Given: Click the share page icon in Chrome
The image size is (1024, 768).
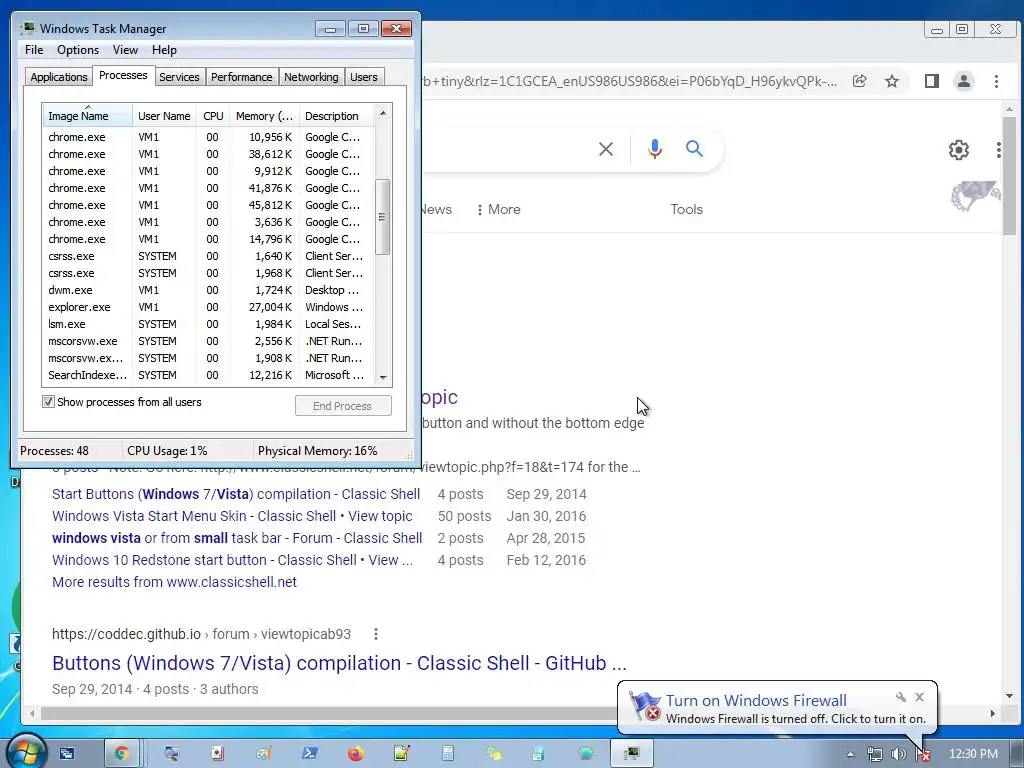Looking at the screenshot, I should click(859, 81).
